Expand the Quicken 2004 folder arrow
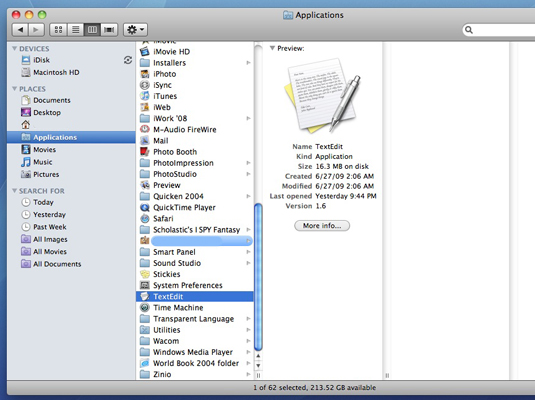Screen dimensions: 535x400 [x=248, y=196]
